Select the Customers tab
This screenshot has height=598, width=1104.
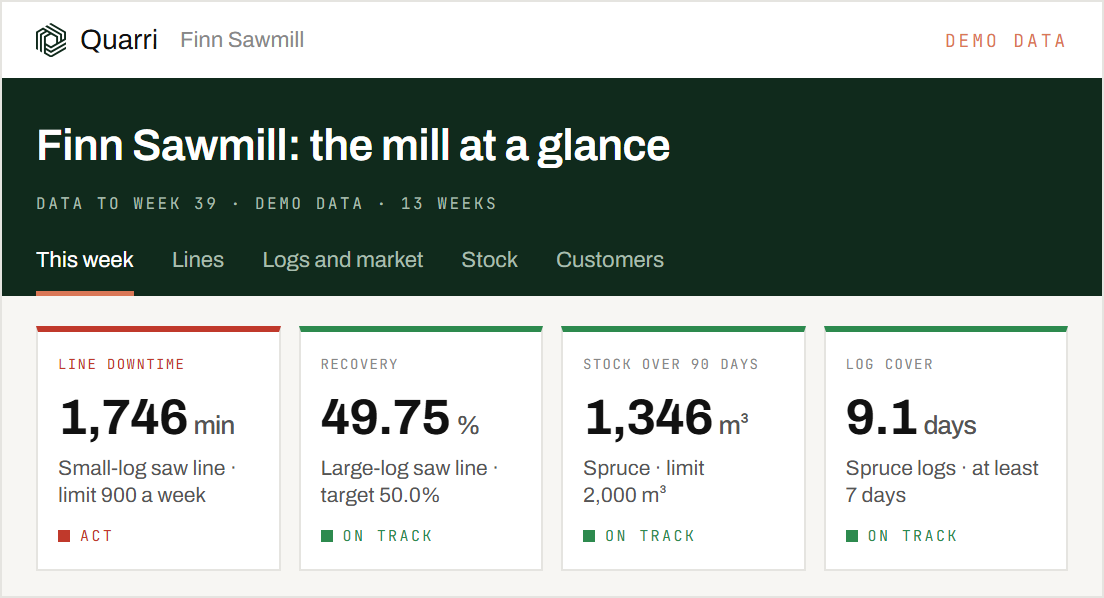610,260
